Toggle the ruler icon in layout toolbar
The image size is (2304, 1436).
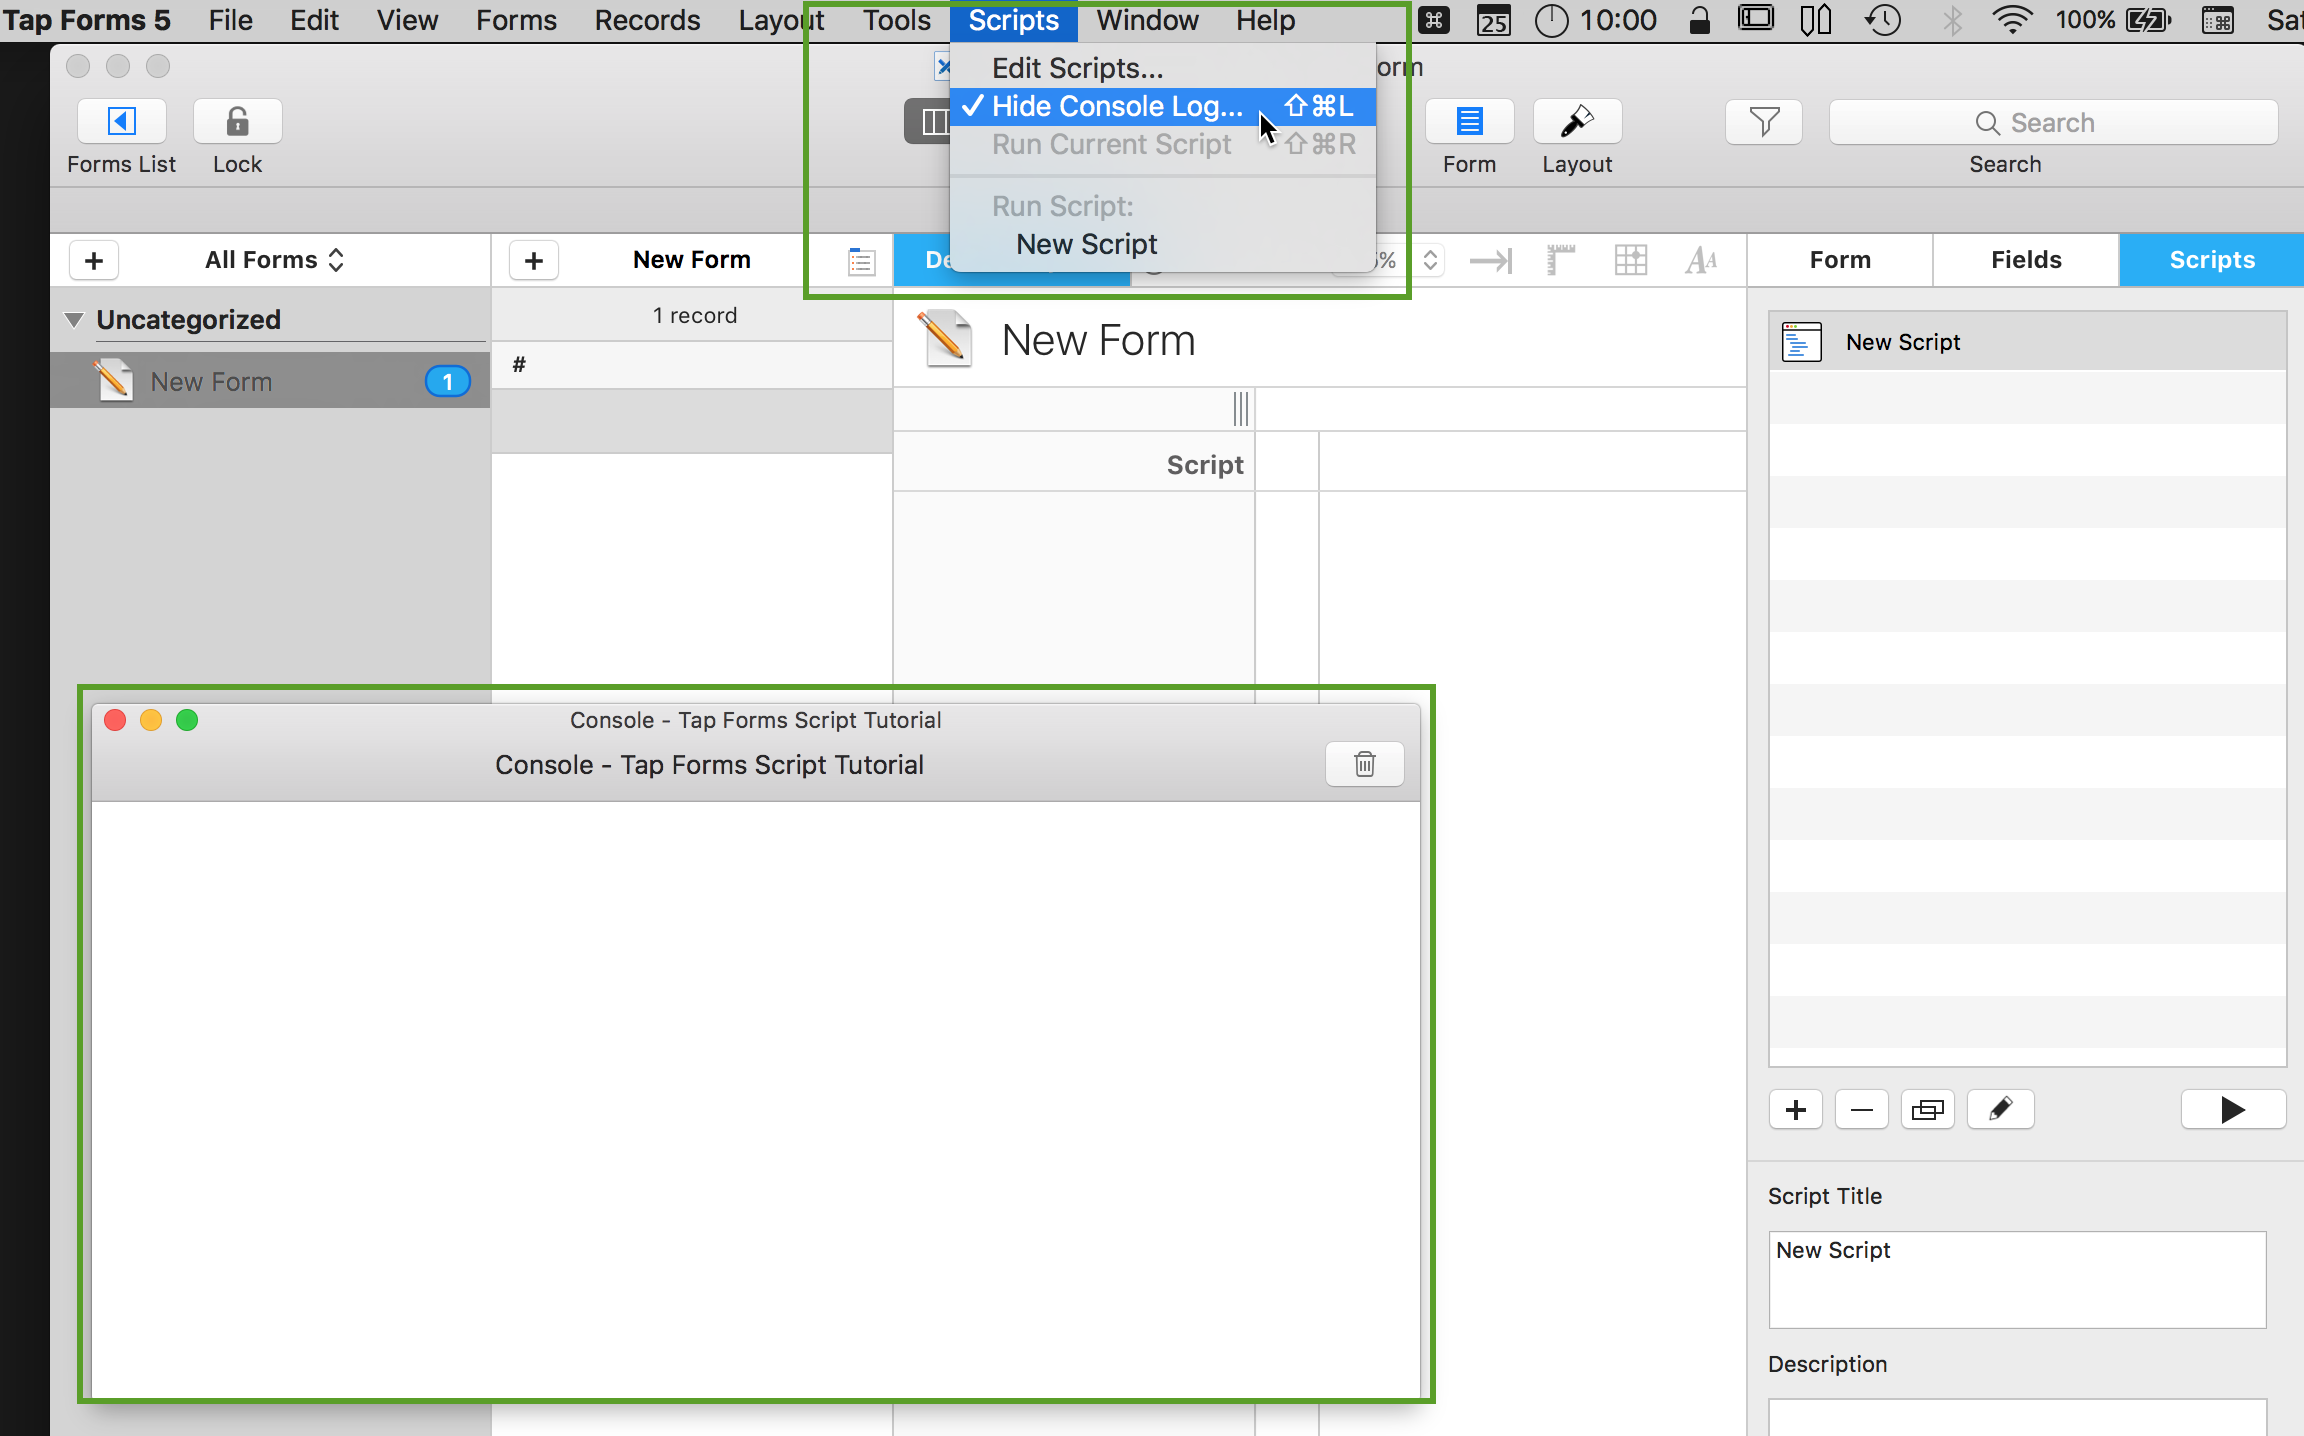click(1560, 261)
